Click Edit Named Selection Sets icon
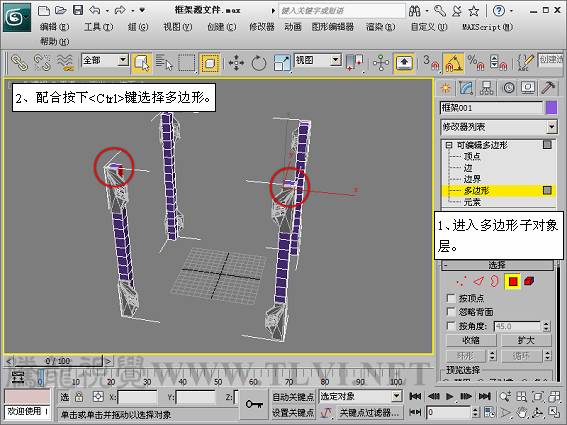This screenshot has height=425, width=567. click(525, 63)
